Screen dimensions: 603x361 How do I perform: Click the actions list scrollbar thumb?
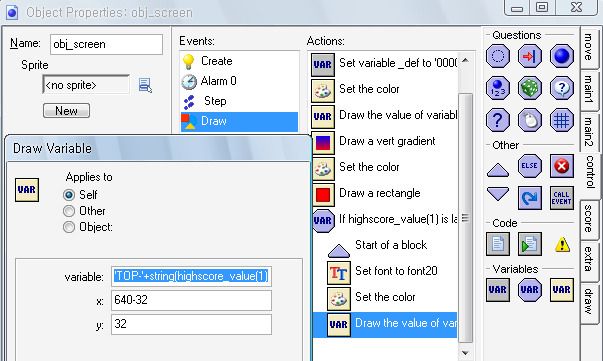(x=466, y=218)
